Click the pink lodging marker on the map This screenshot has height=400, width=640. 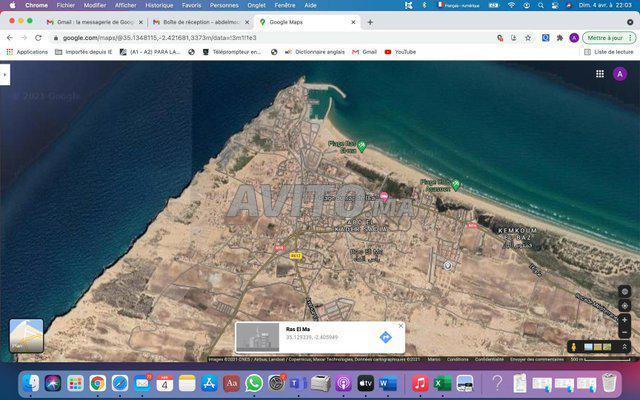click(x=384, y=197)
